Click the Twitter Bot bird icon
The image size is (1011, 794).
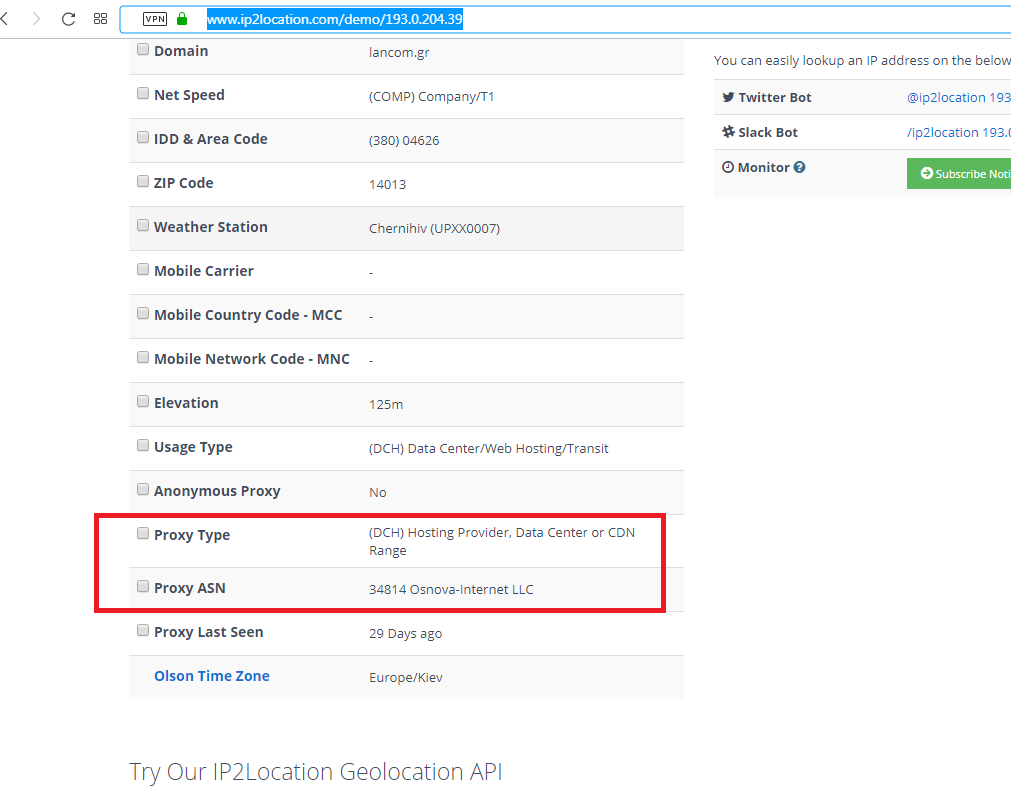click(728, 97)
